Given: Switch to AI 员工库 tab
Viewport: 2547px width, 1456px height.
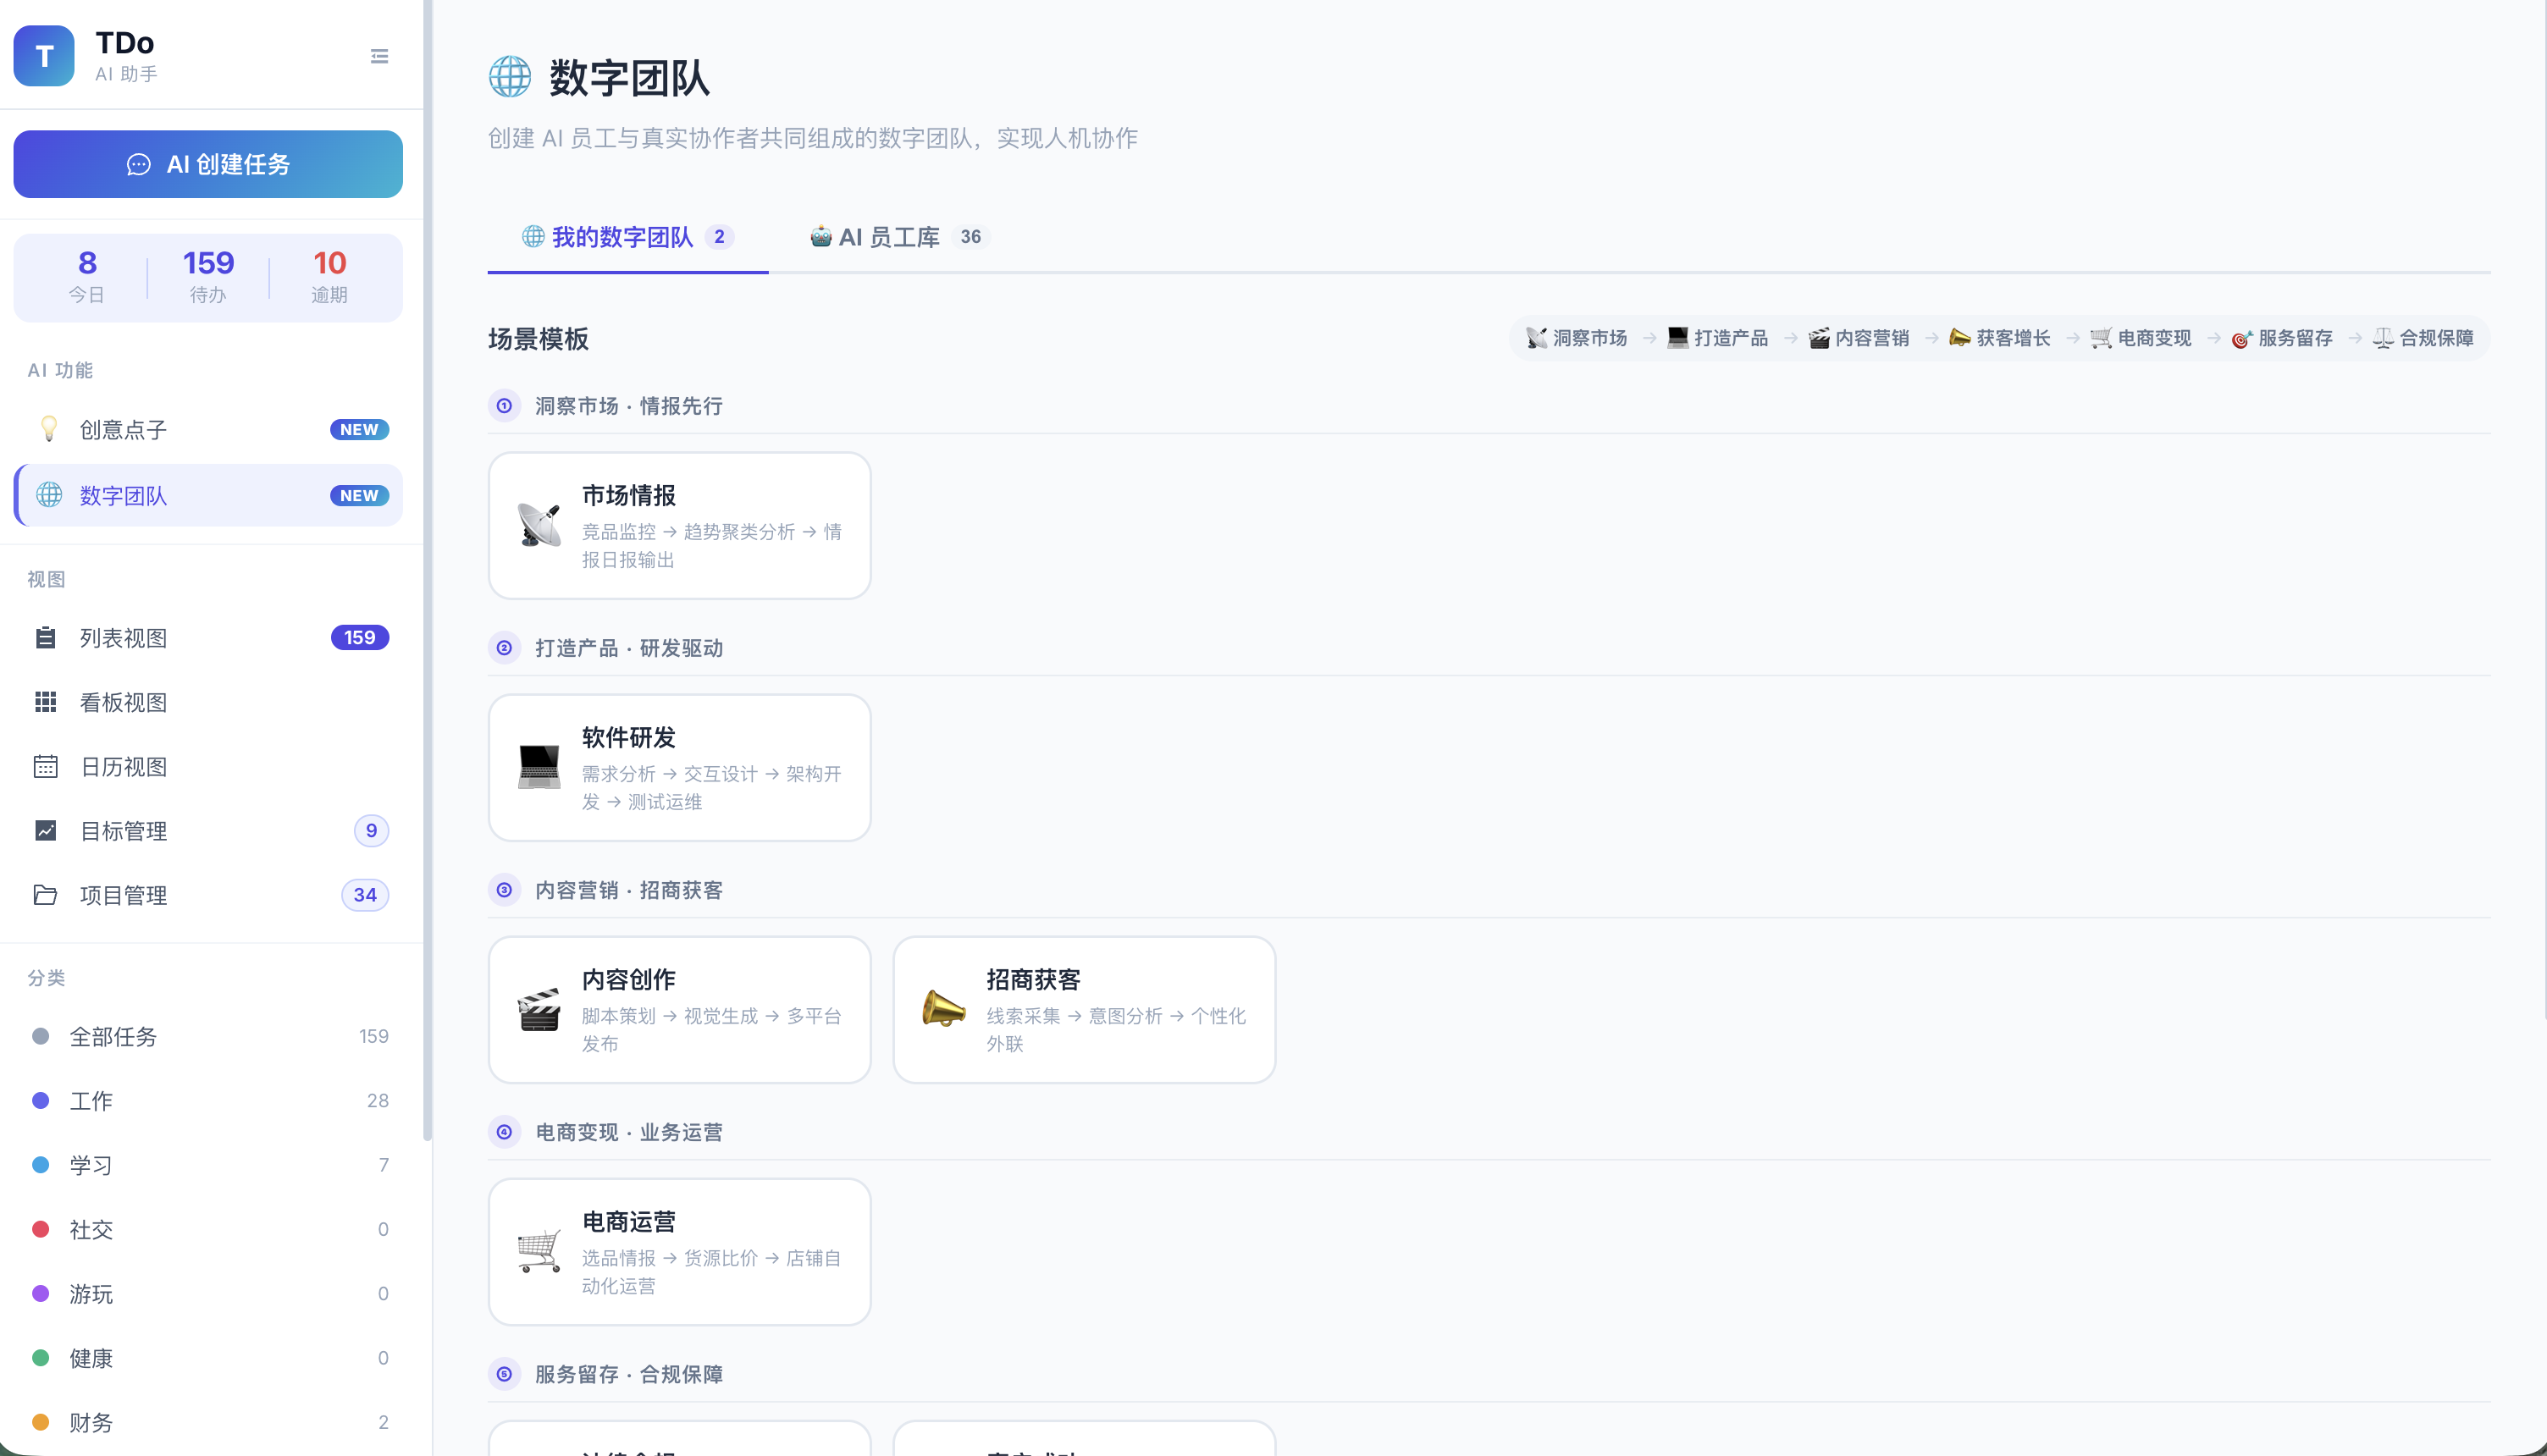Looking at the screenshot, I should click(898, 237).
